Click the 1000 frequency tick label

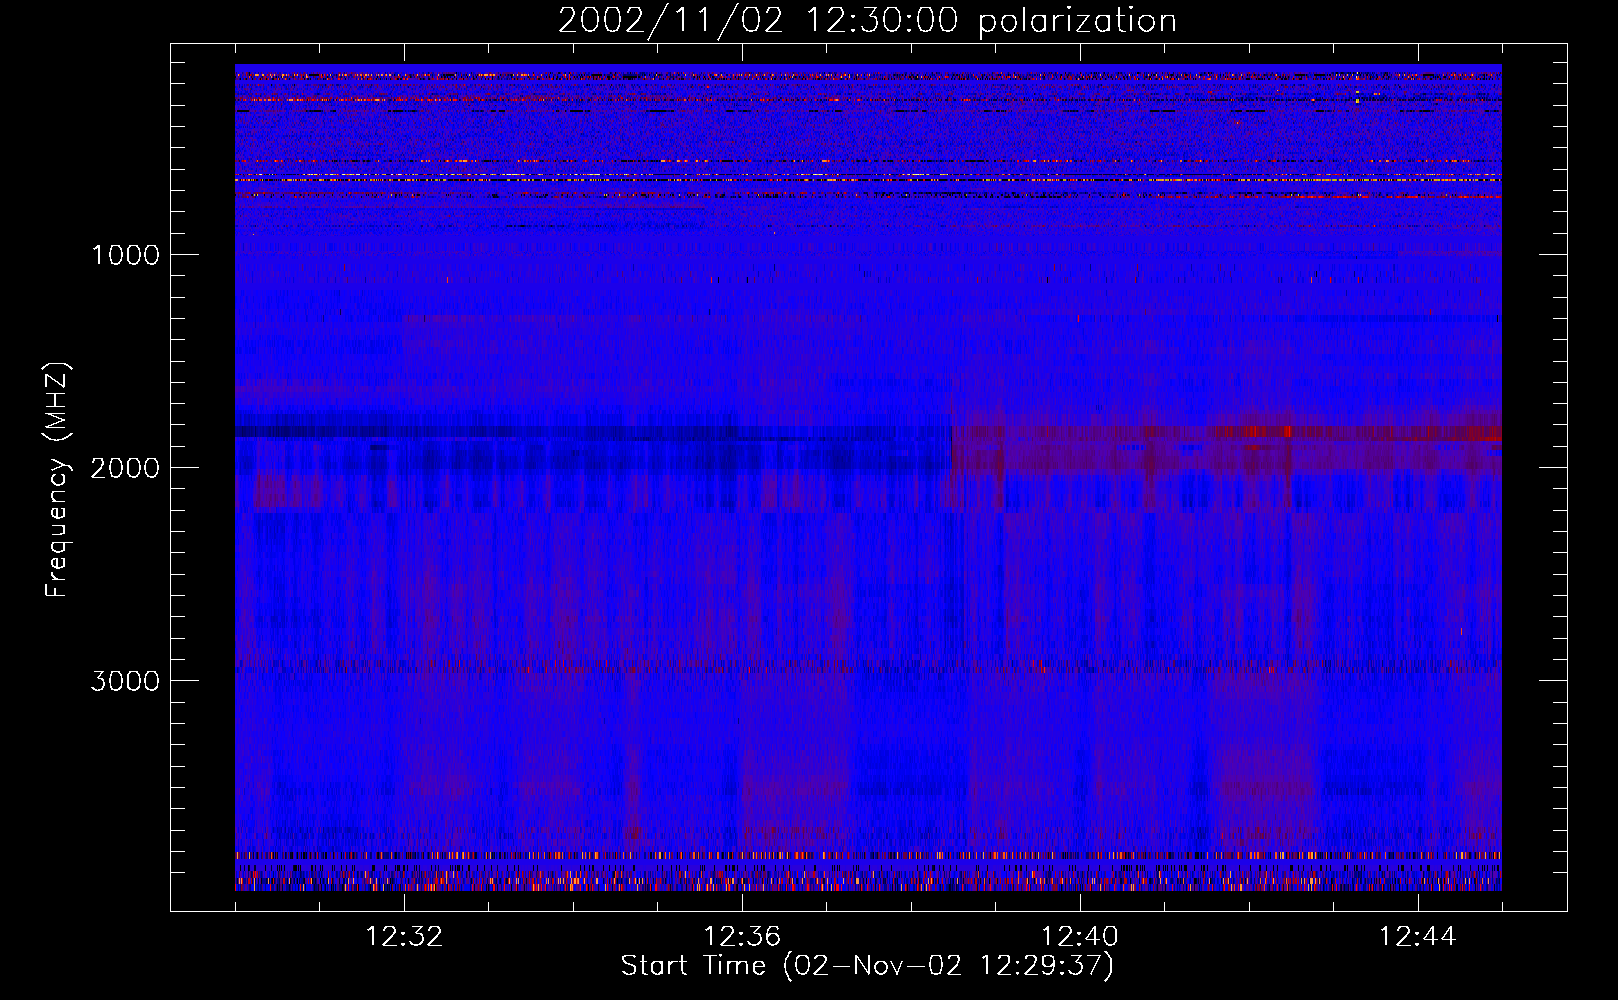(125, 255)
